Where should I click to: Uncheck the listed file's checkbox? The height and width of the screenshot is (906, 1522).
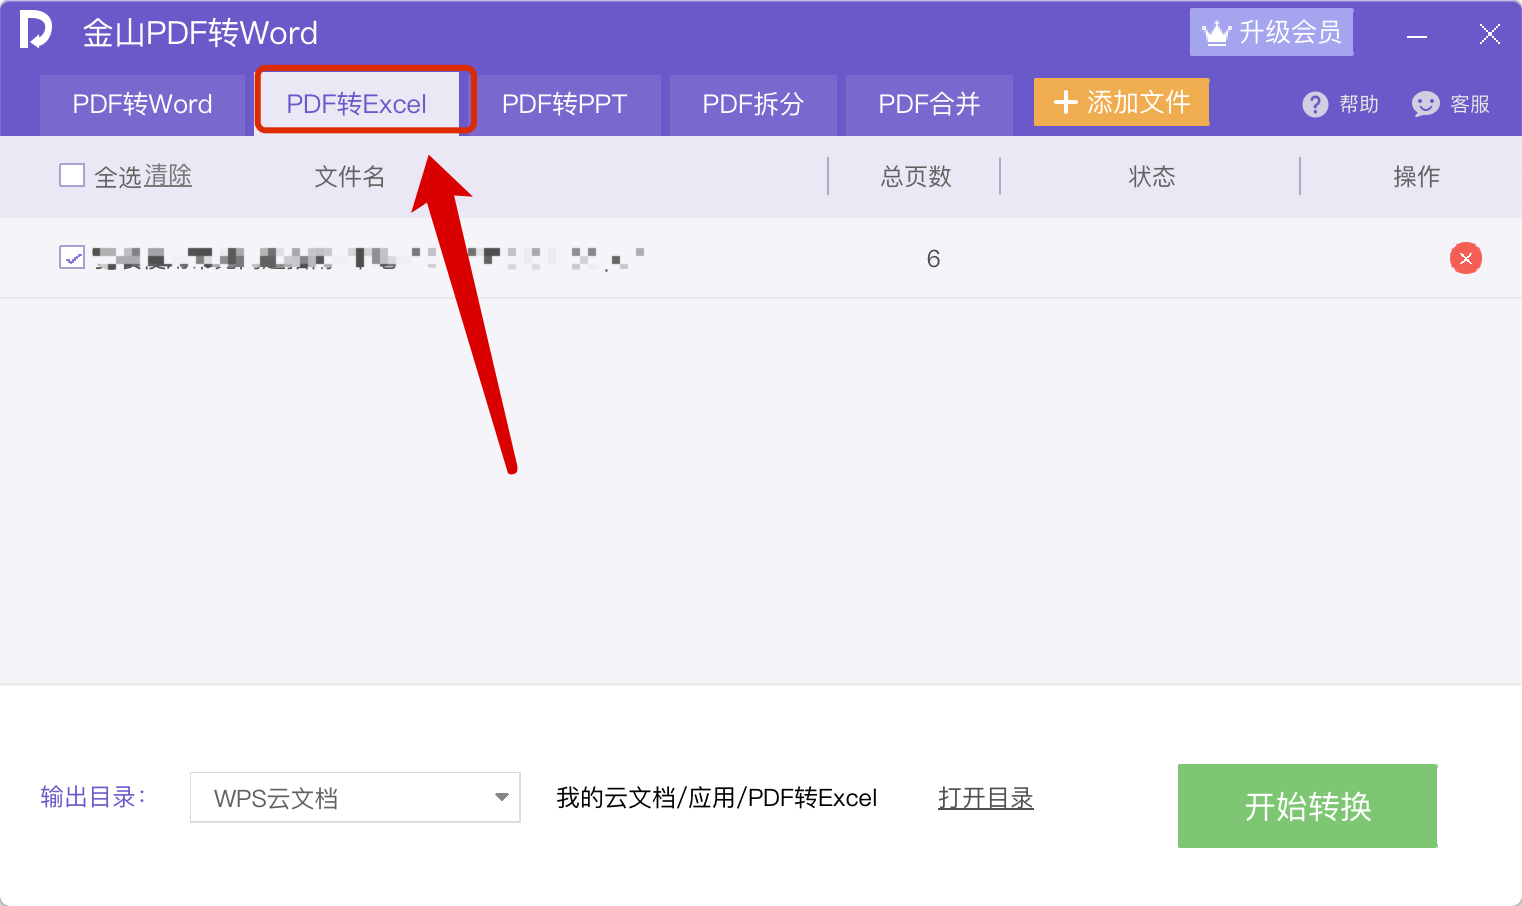[x=72, y=258]
